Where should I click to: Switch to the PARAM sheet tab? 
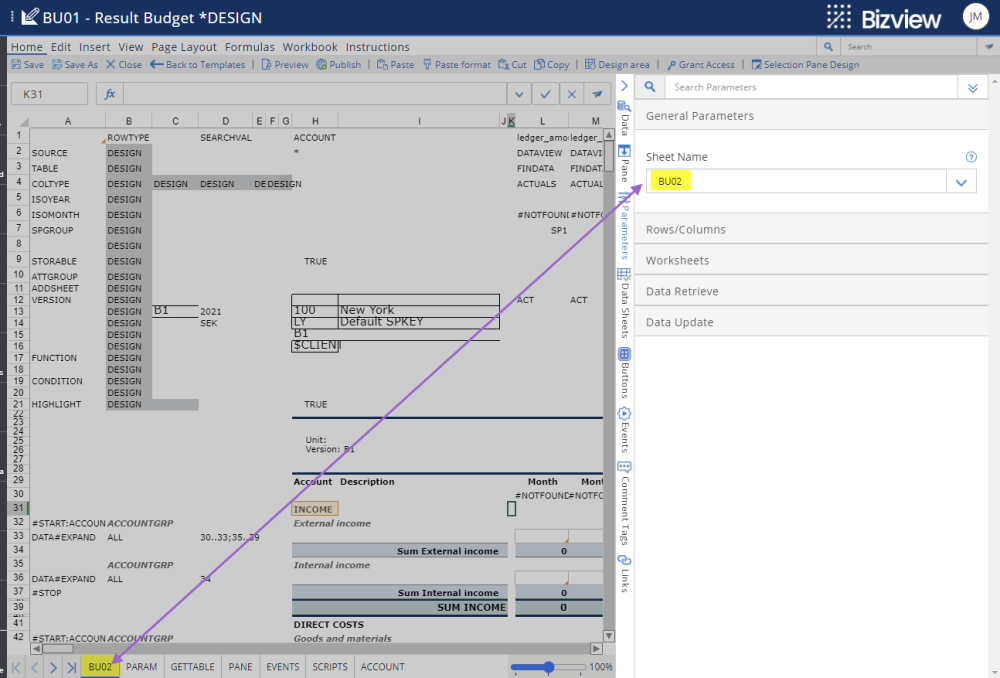click(x=142, y=667)
